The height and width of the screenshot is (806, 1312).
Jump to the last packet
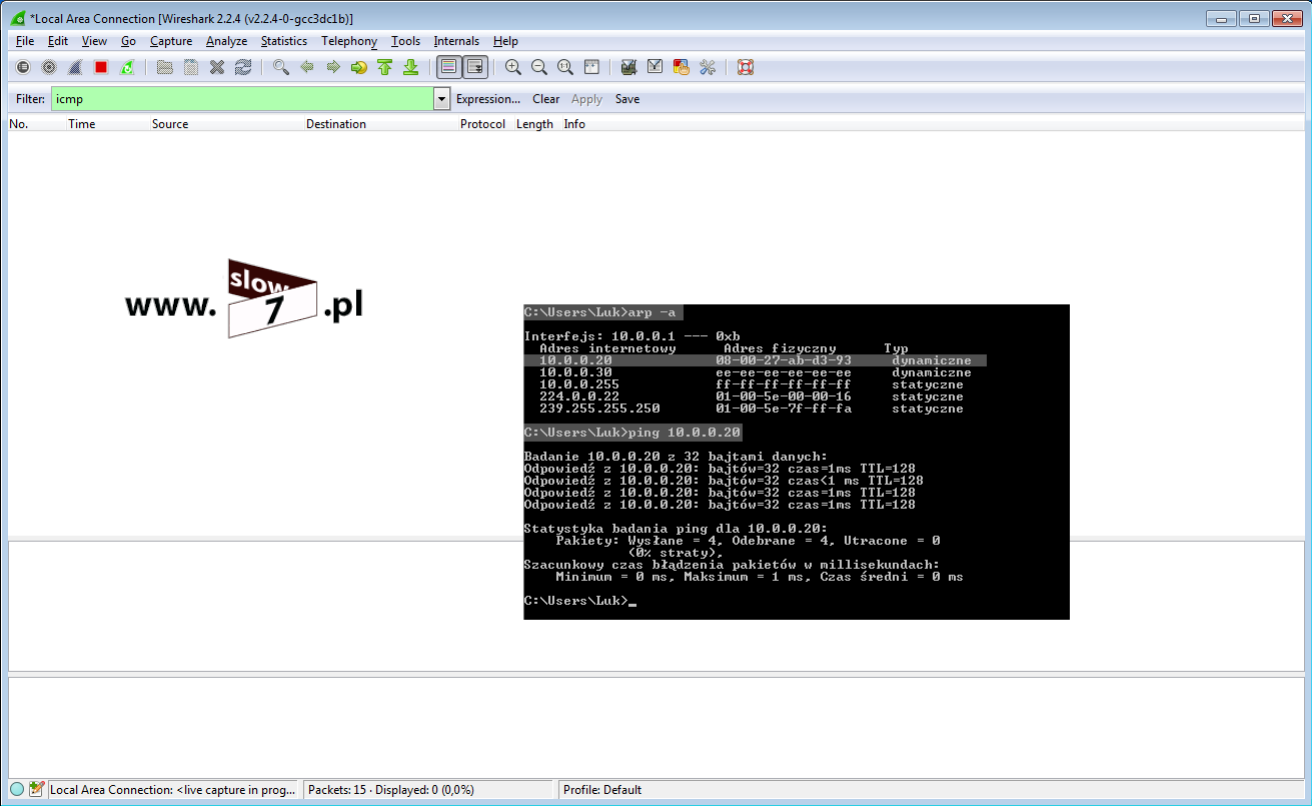click(x=410, y=67)
